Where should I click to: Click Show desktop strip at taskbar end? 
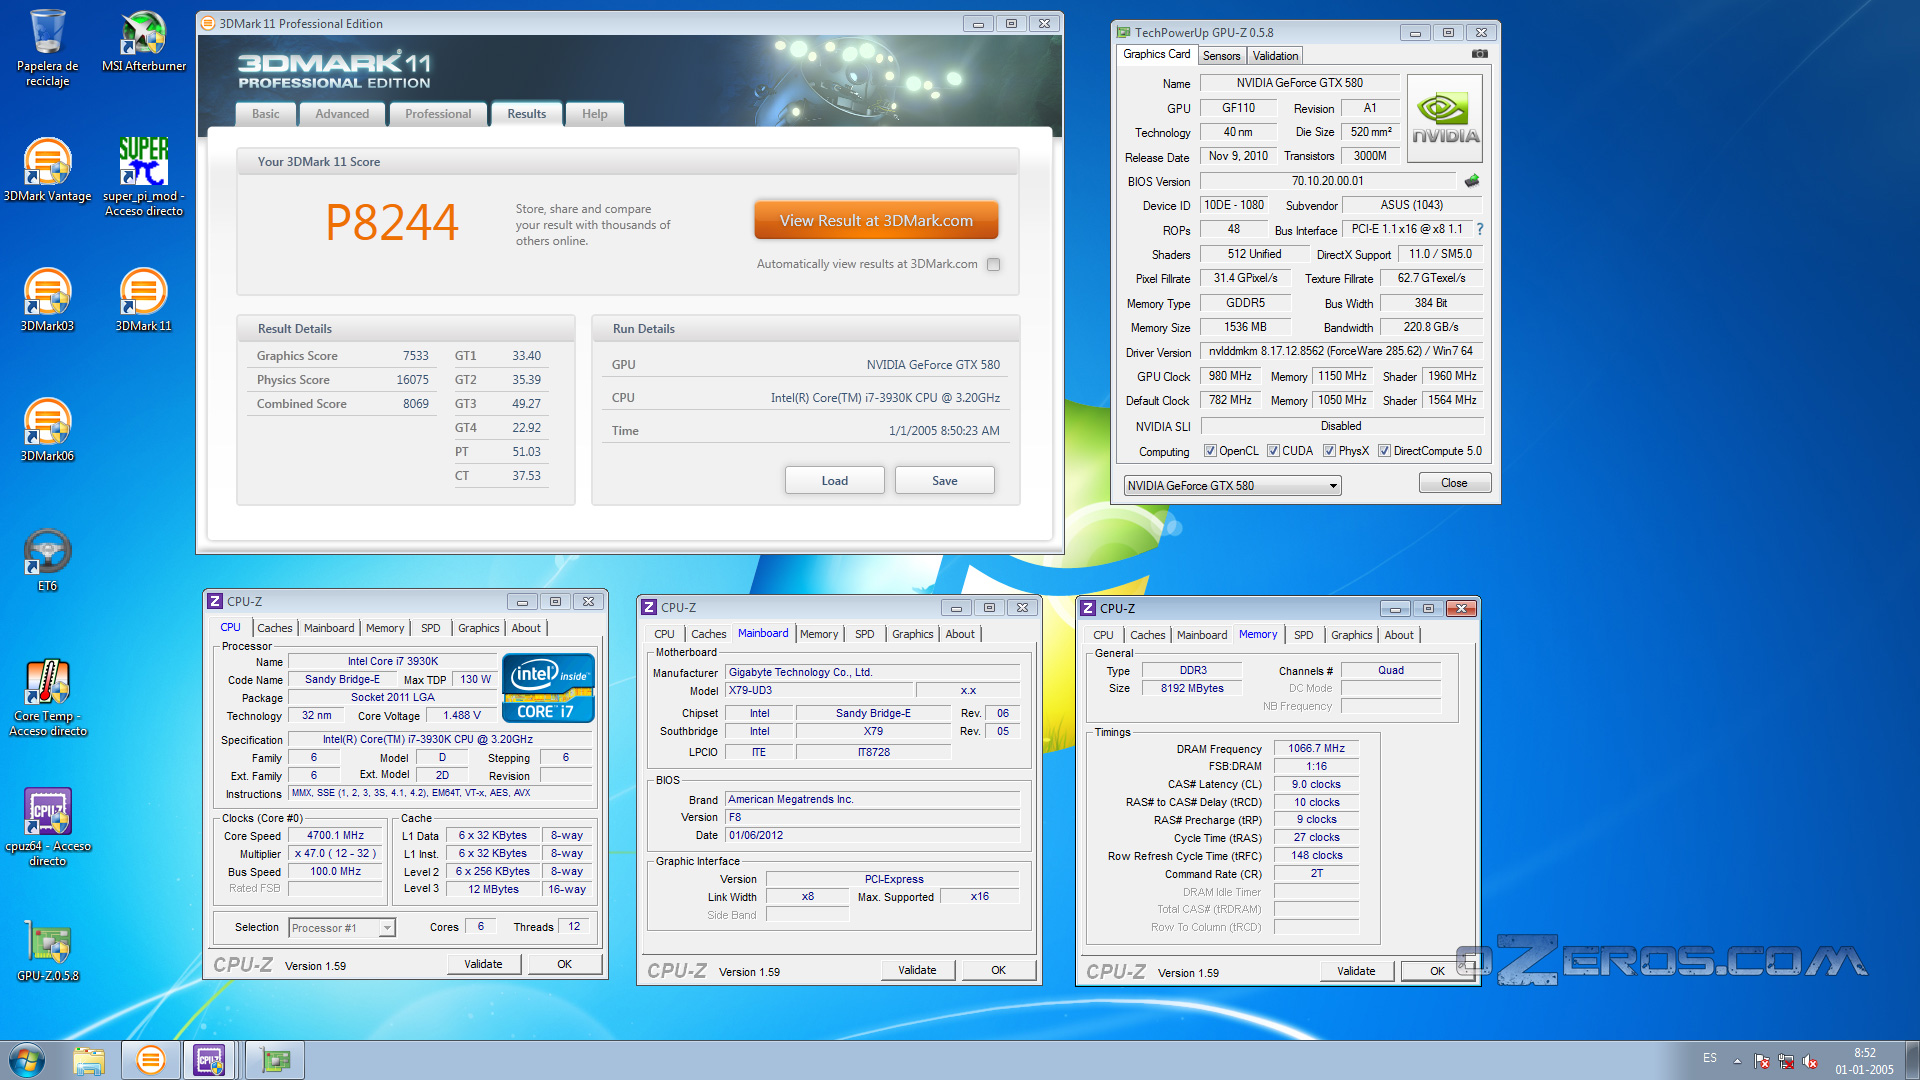pyautogui.click(x=1913, y=1060)
